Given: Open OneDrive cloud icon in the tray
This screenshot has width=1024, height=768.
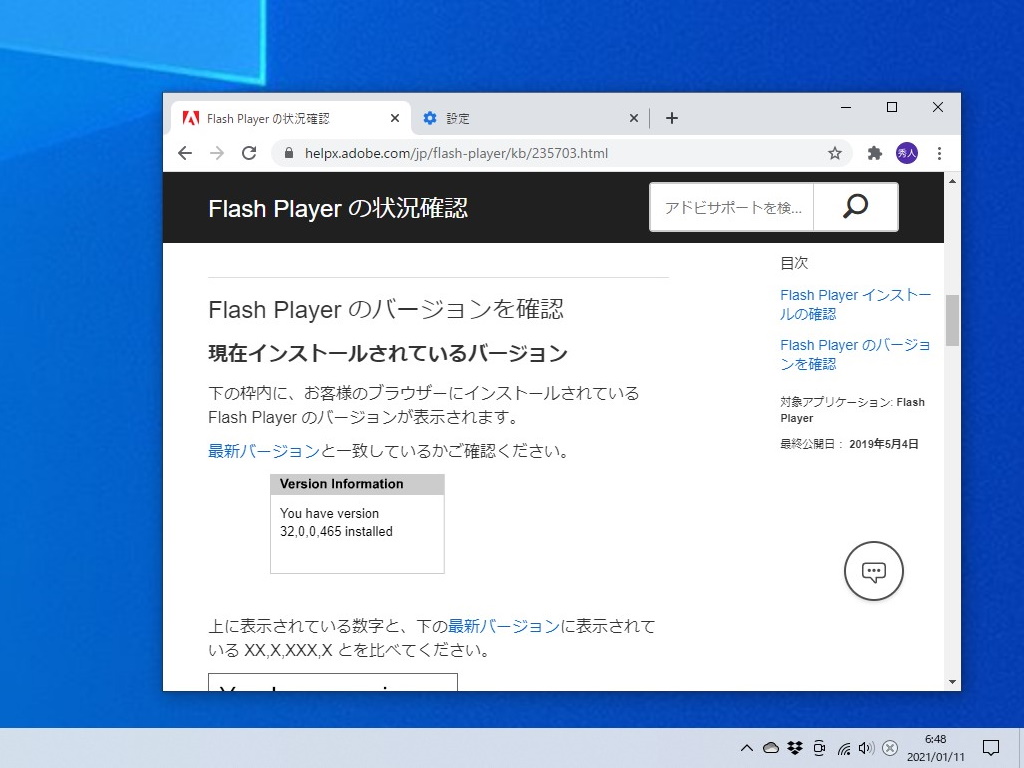Looking at the screenshot, I should point(770,747).
